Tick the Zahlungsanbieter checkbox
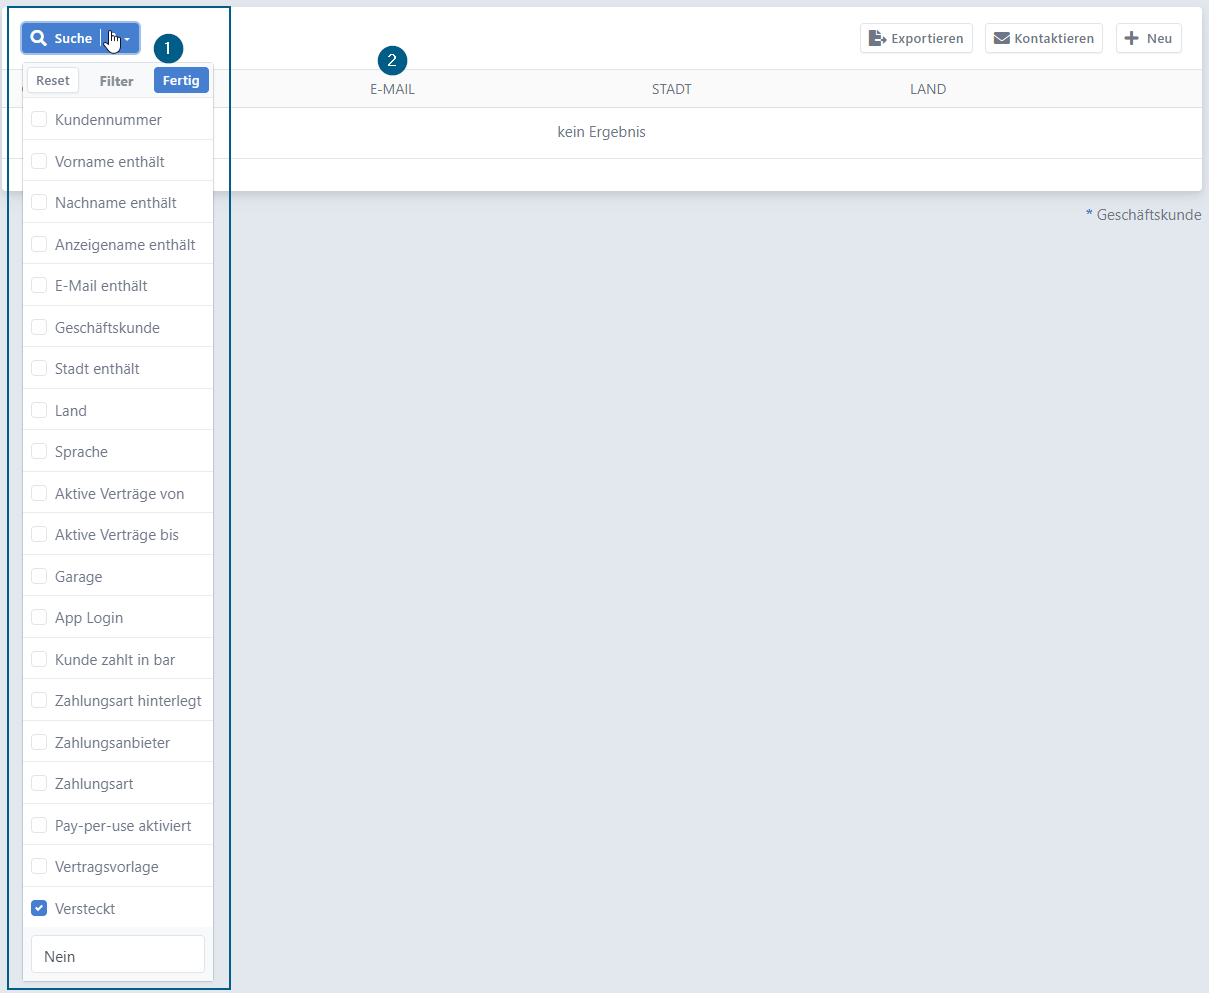 [39, 742]
